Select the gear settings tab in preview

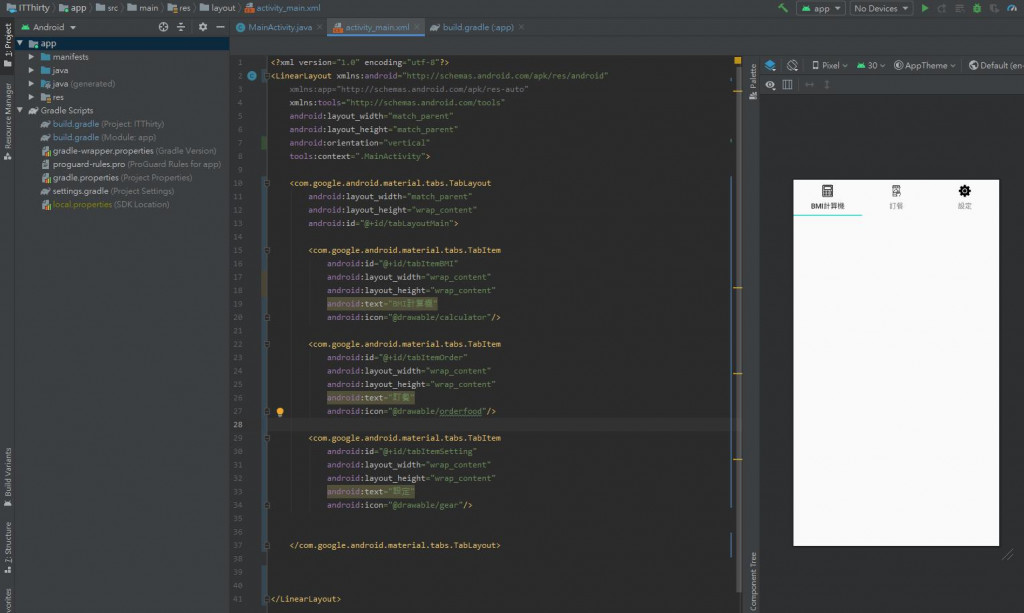[965, 197]
